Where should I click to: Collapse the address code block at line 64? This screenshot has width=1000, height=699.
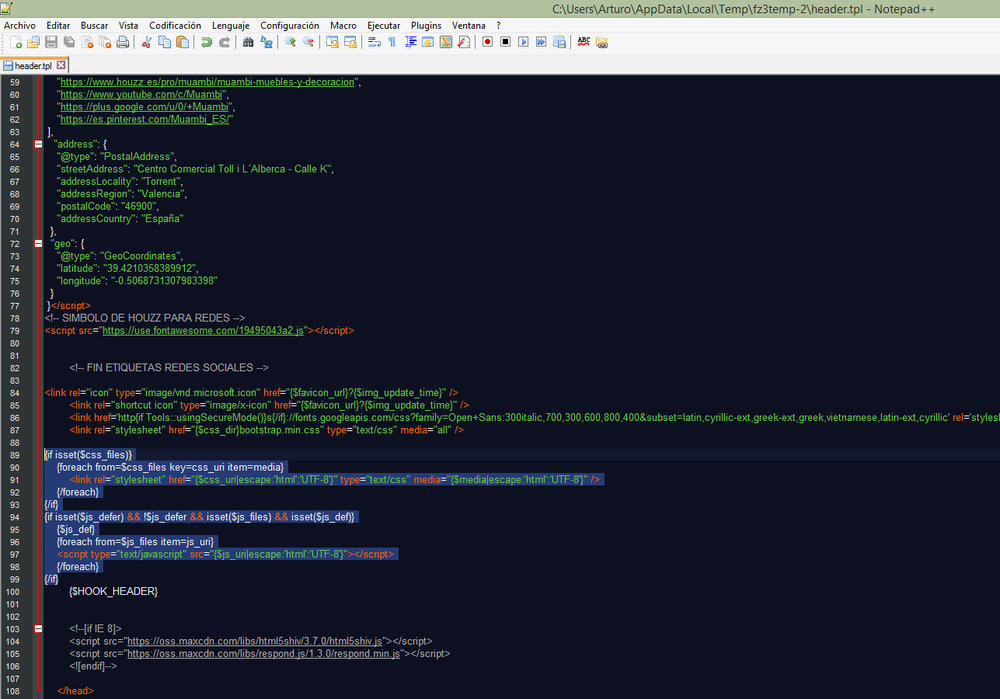37,143
